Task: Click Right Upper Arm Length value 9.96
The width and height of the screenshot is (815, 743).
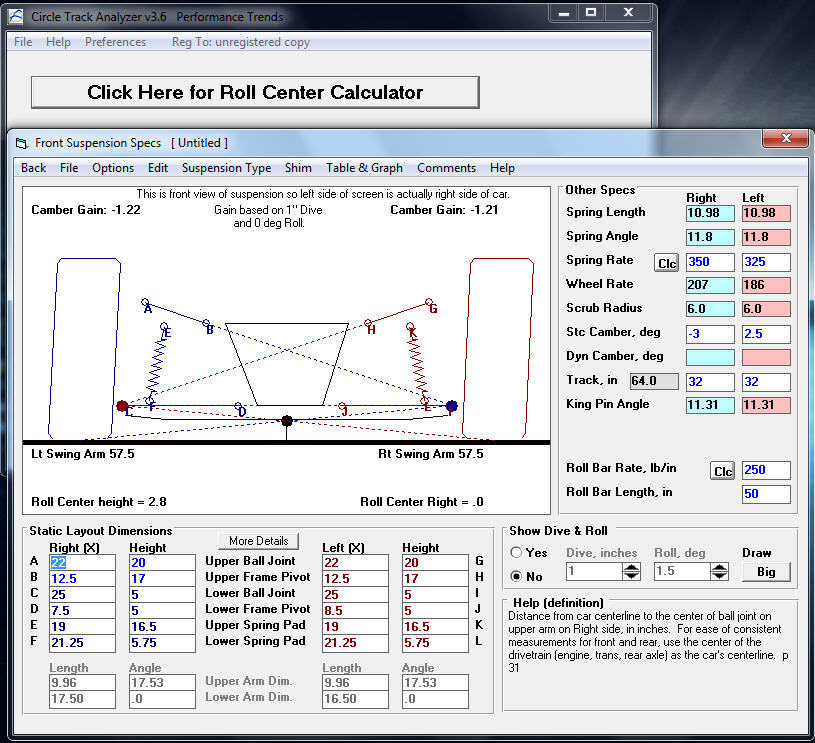Action: tap(82, 683)
